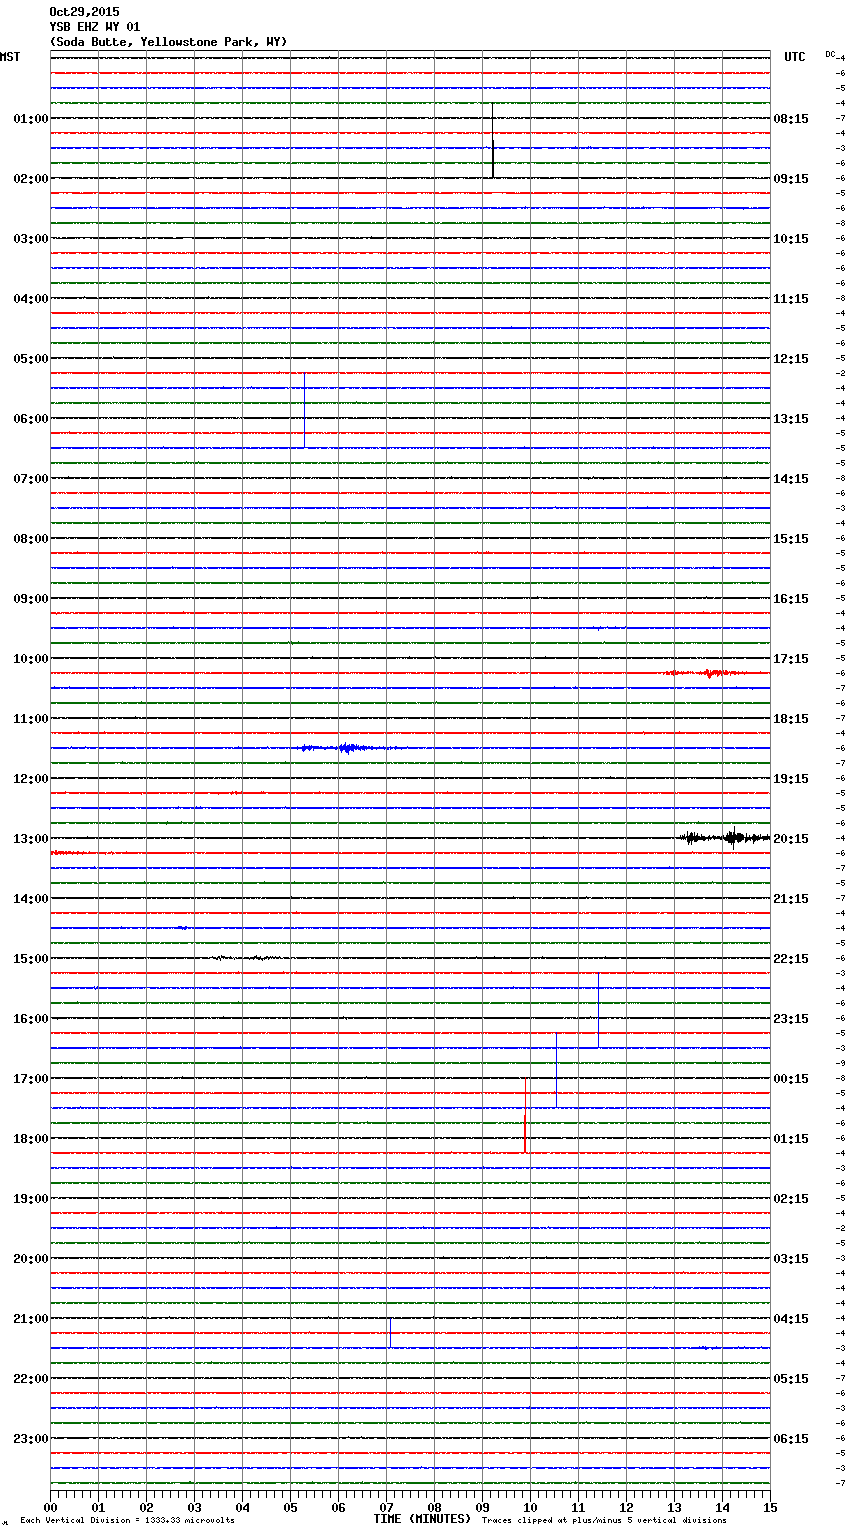Click the 08:15 UTC row label
The image size is (850, 1534).
pos(791,119)
